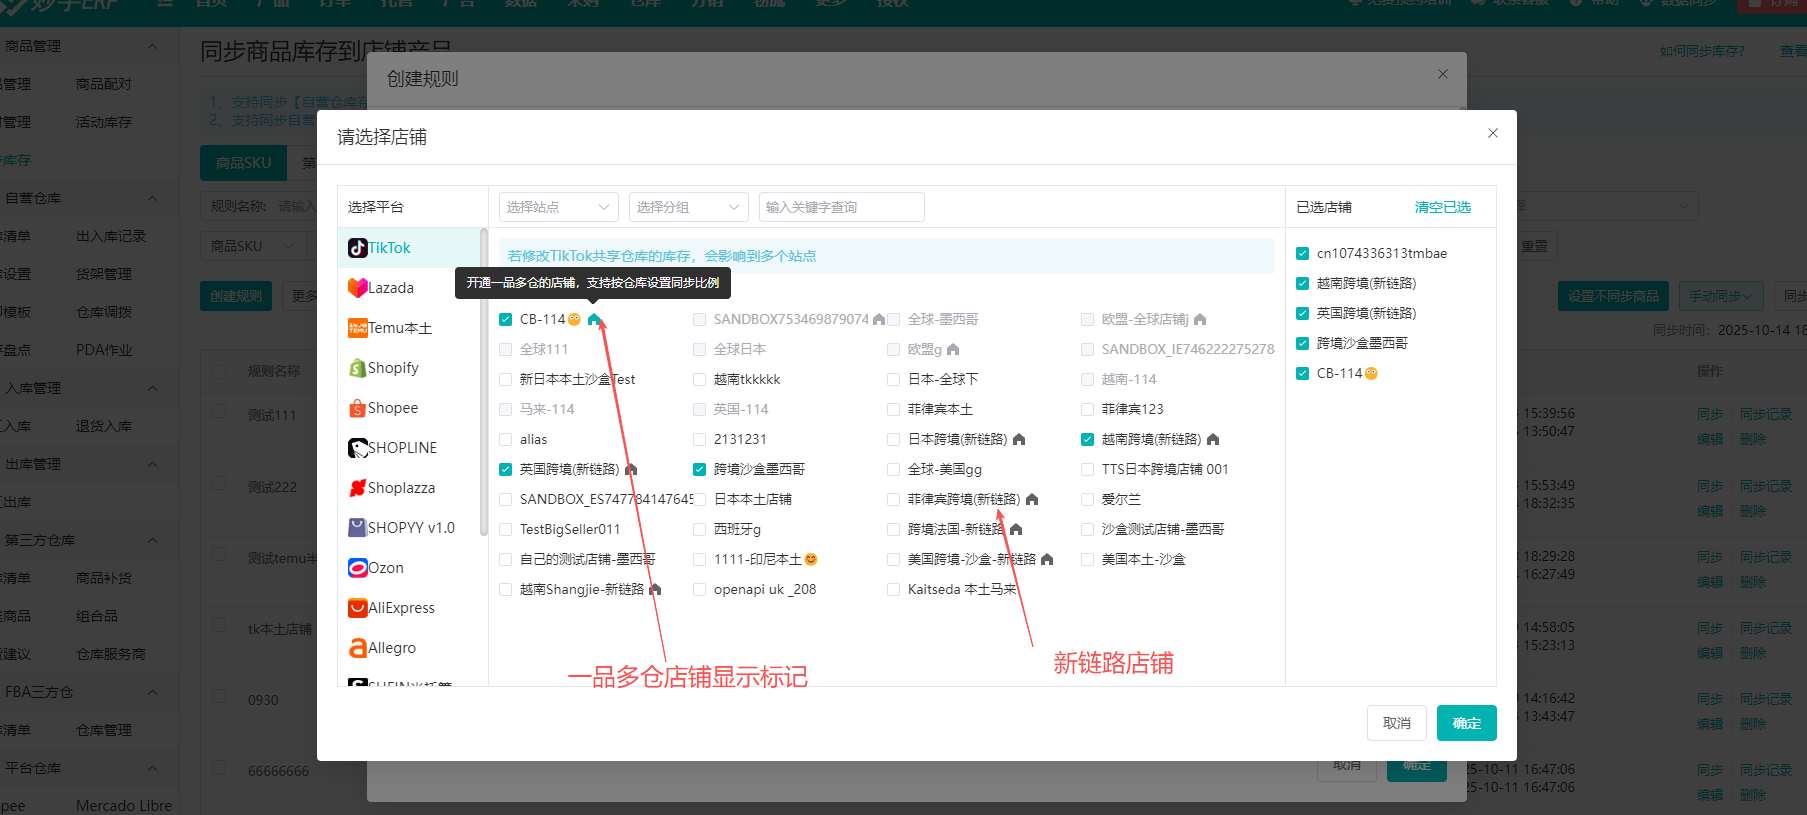Click house icon beside 美国跨境-沙盒-新链路
This screenshot has height=815, width=1807.
tap(1047, 559)
